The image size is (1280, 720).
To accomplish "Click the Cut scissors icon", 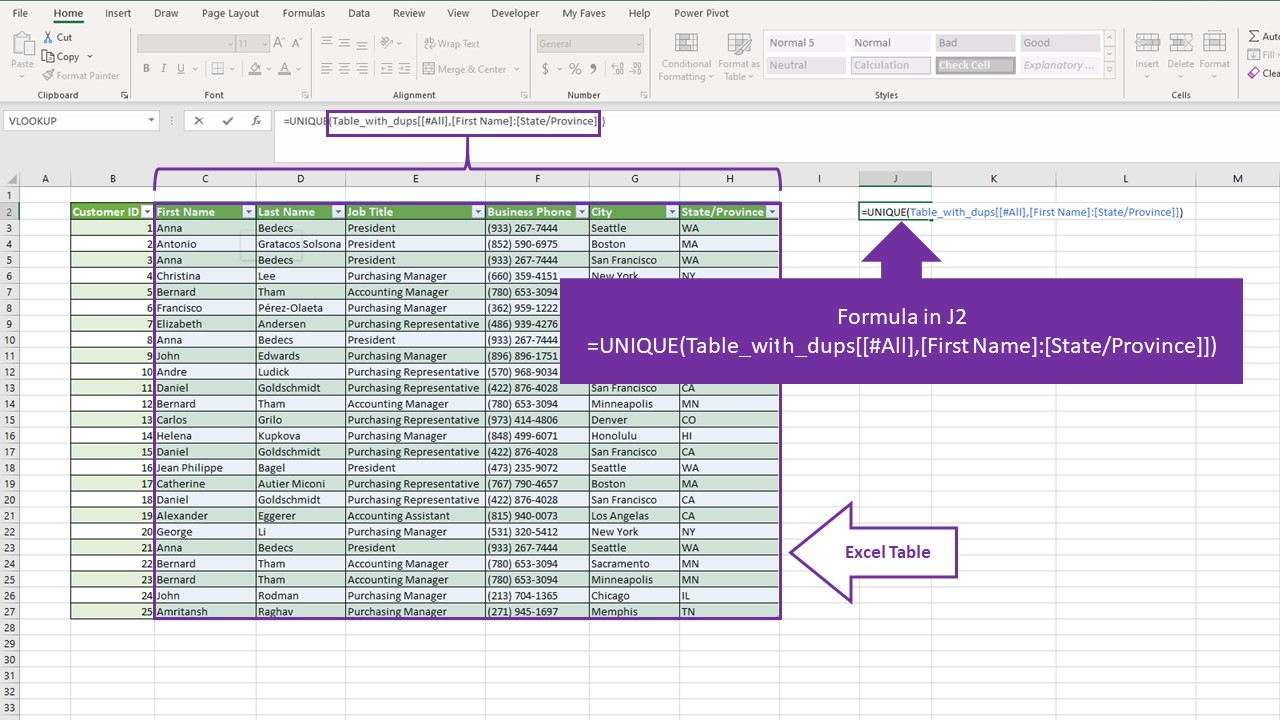I will point(49,38).
